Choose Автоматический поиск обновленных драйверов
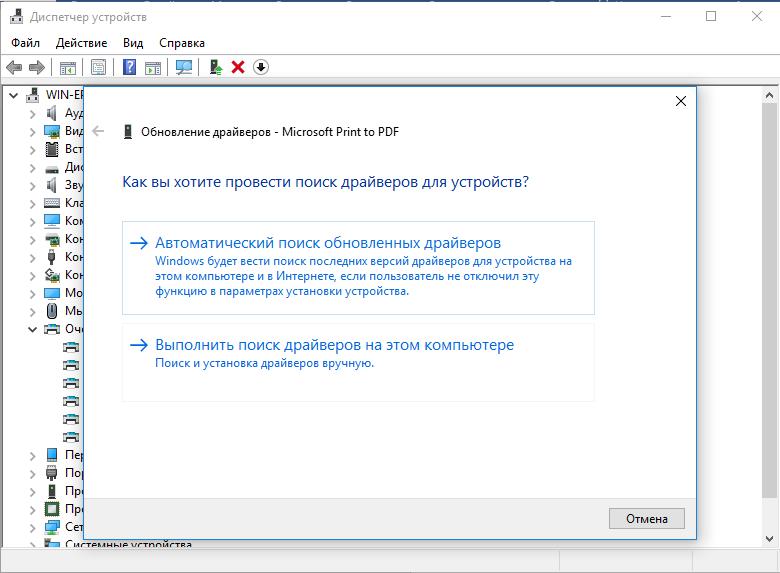The height and width of the screenshot is (573, 780). 328,243
